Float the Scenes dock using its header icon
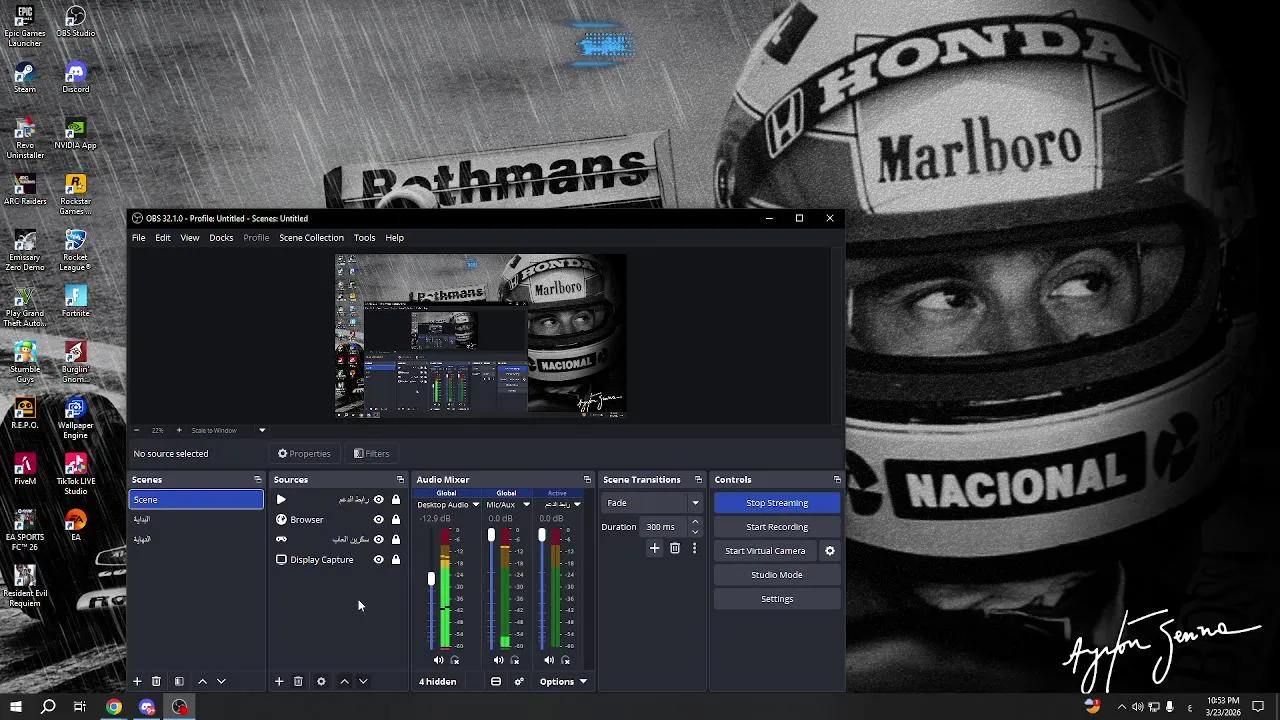1280x720 pixels. tap(257, 479)
